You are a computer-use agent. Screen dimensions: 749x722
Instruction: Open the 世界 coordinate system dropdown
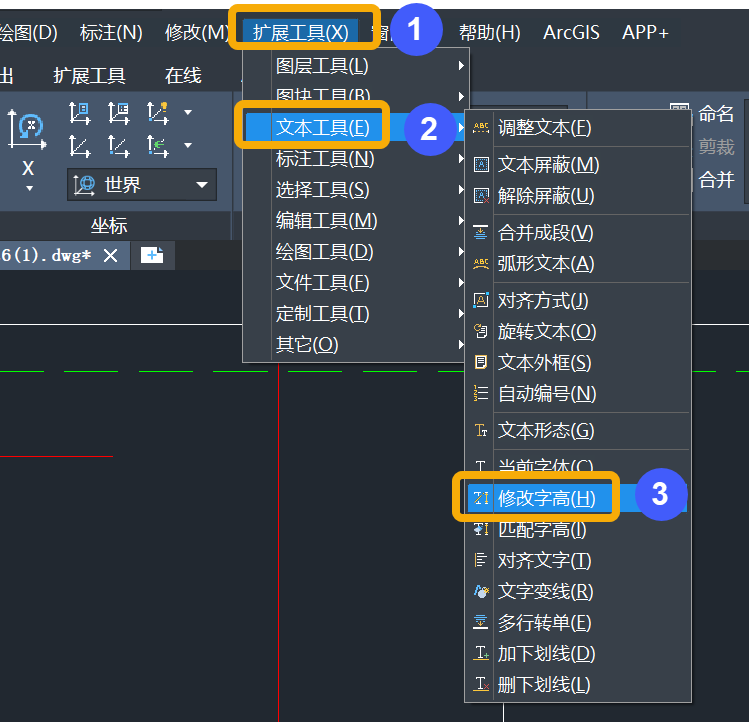point(142,185)
